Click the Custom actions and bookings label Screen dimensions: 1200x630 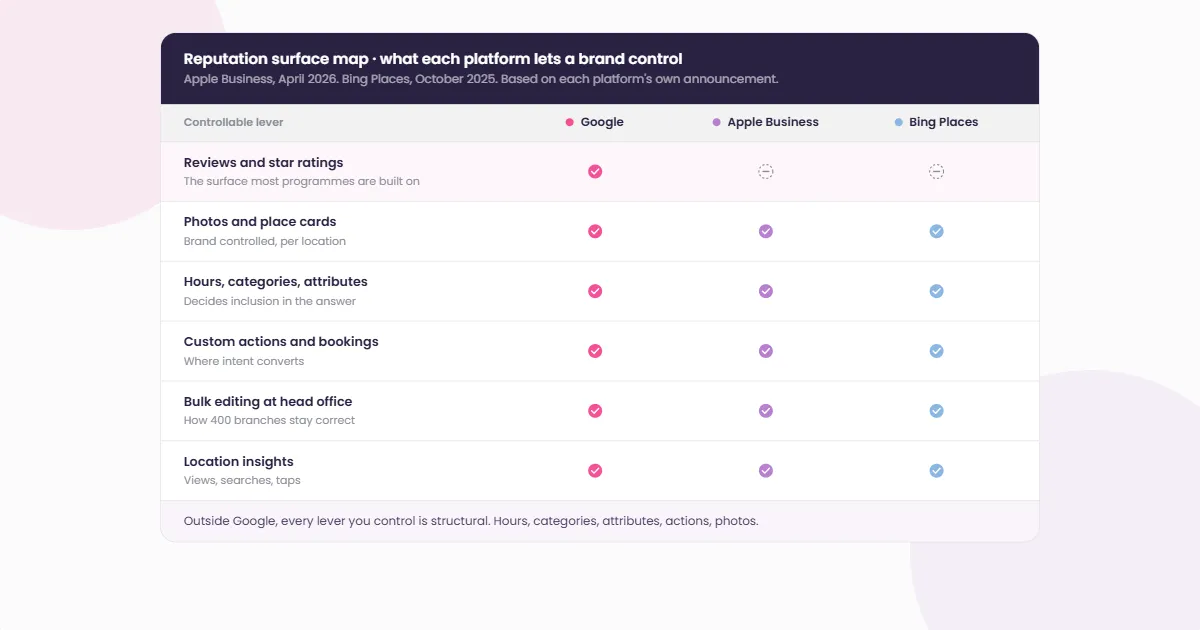pyautogui.click(x=281, y=342)
